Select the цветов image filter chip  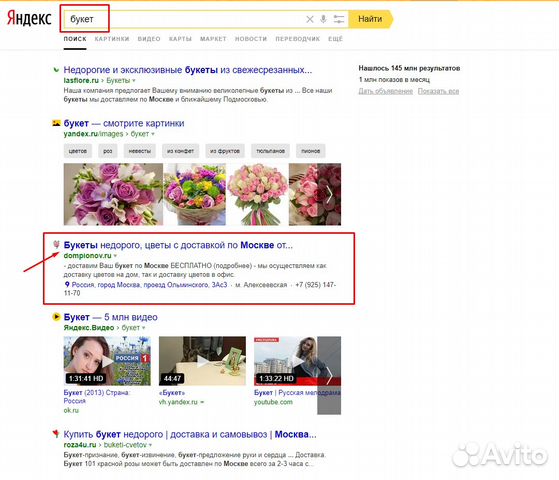pyautogui.click(x=78, y=151)
